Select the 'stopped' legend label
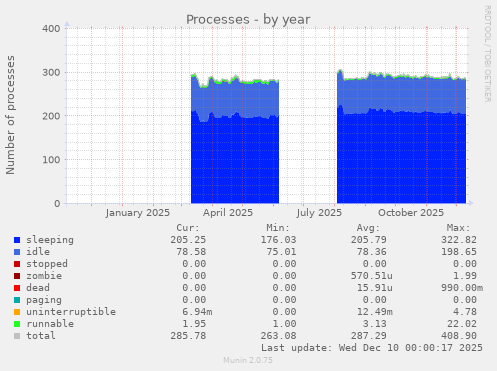The width and height of the screenshot is (497, 371). (x=47, y=264)
